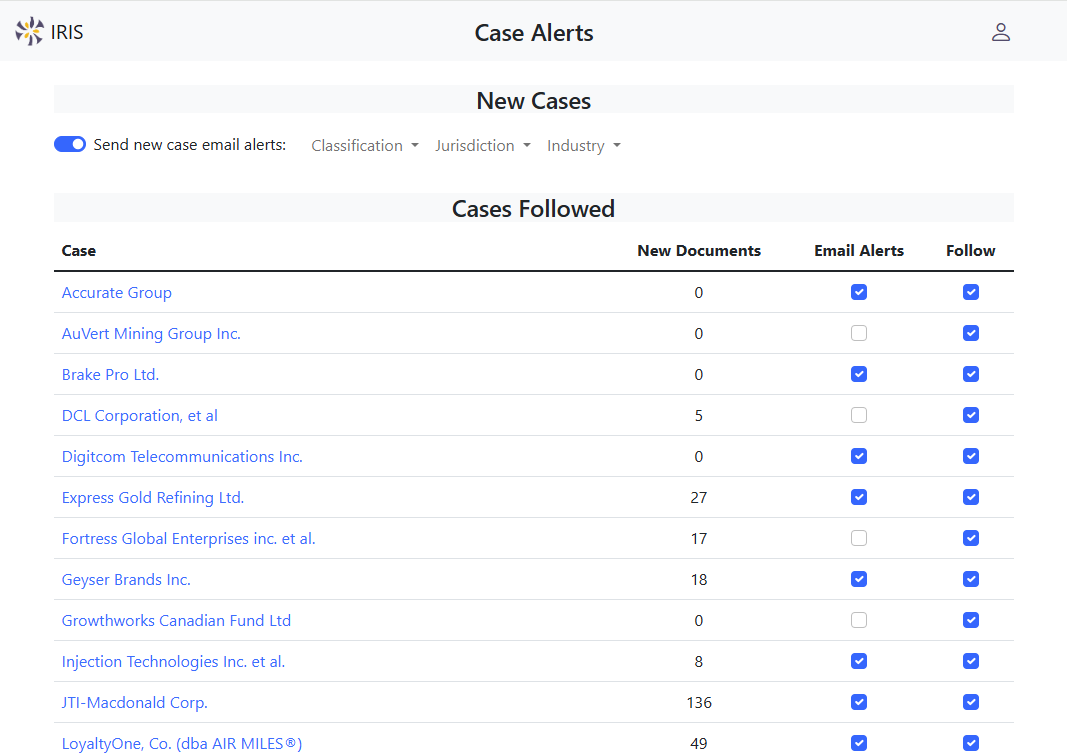Click the 17 new documents count

pos(699,538)
